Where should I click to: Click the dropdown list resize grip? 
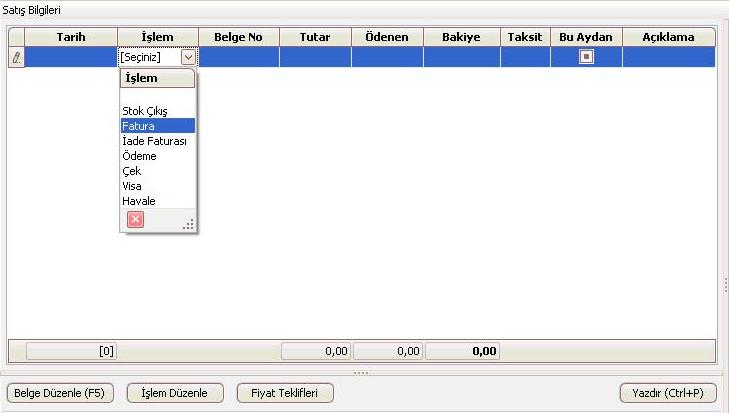click(x=189, y=225)
